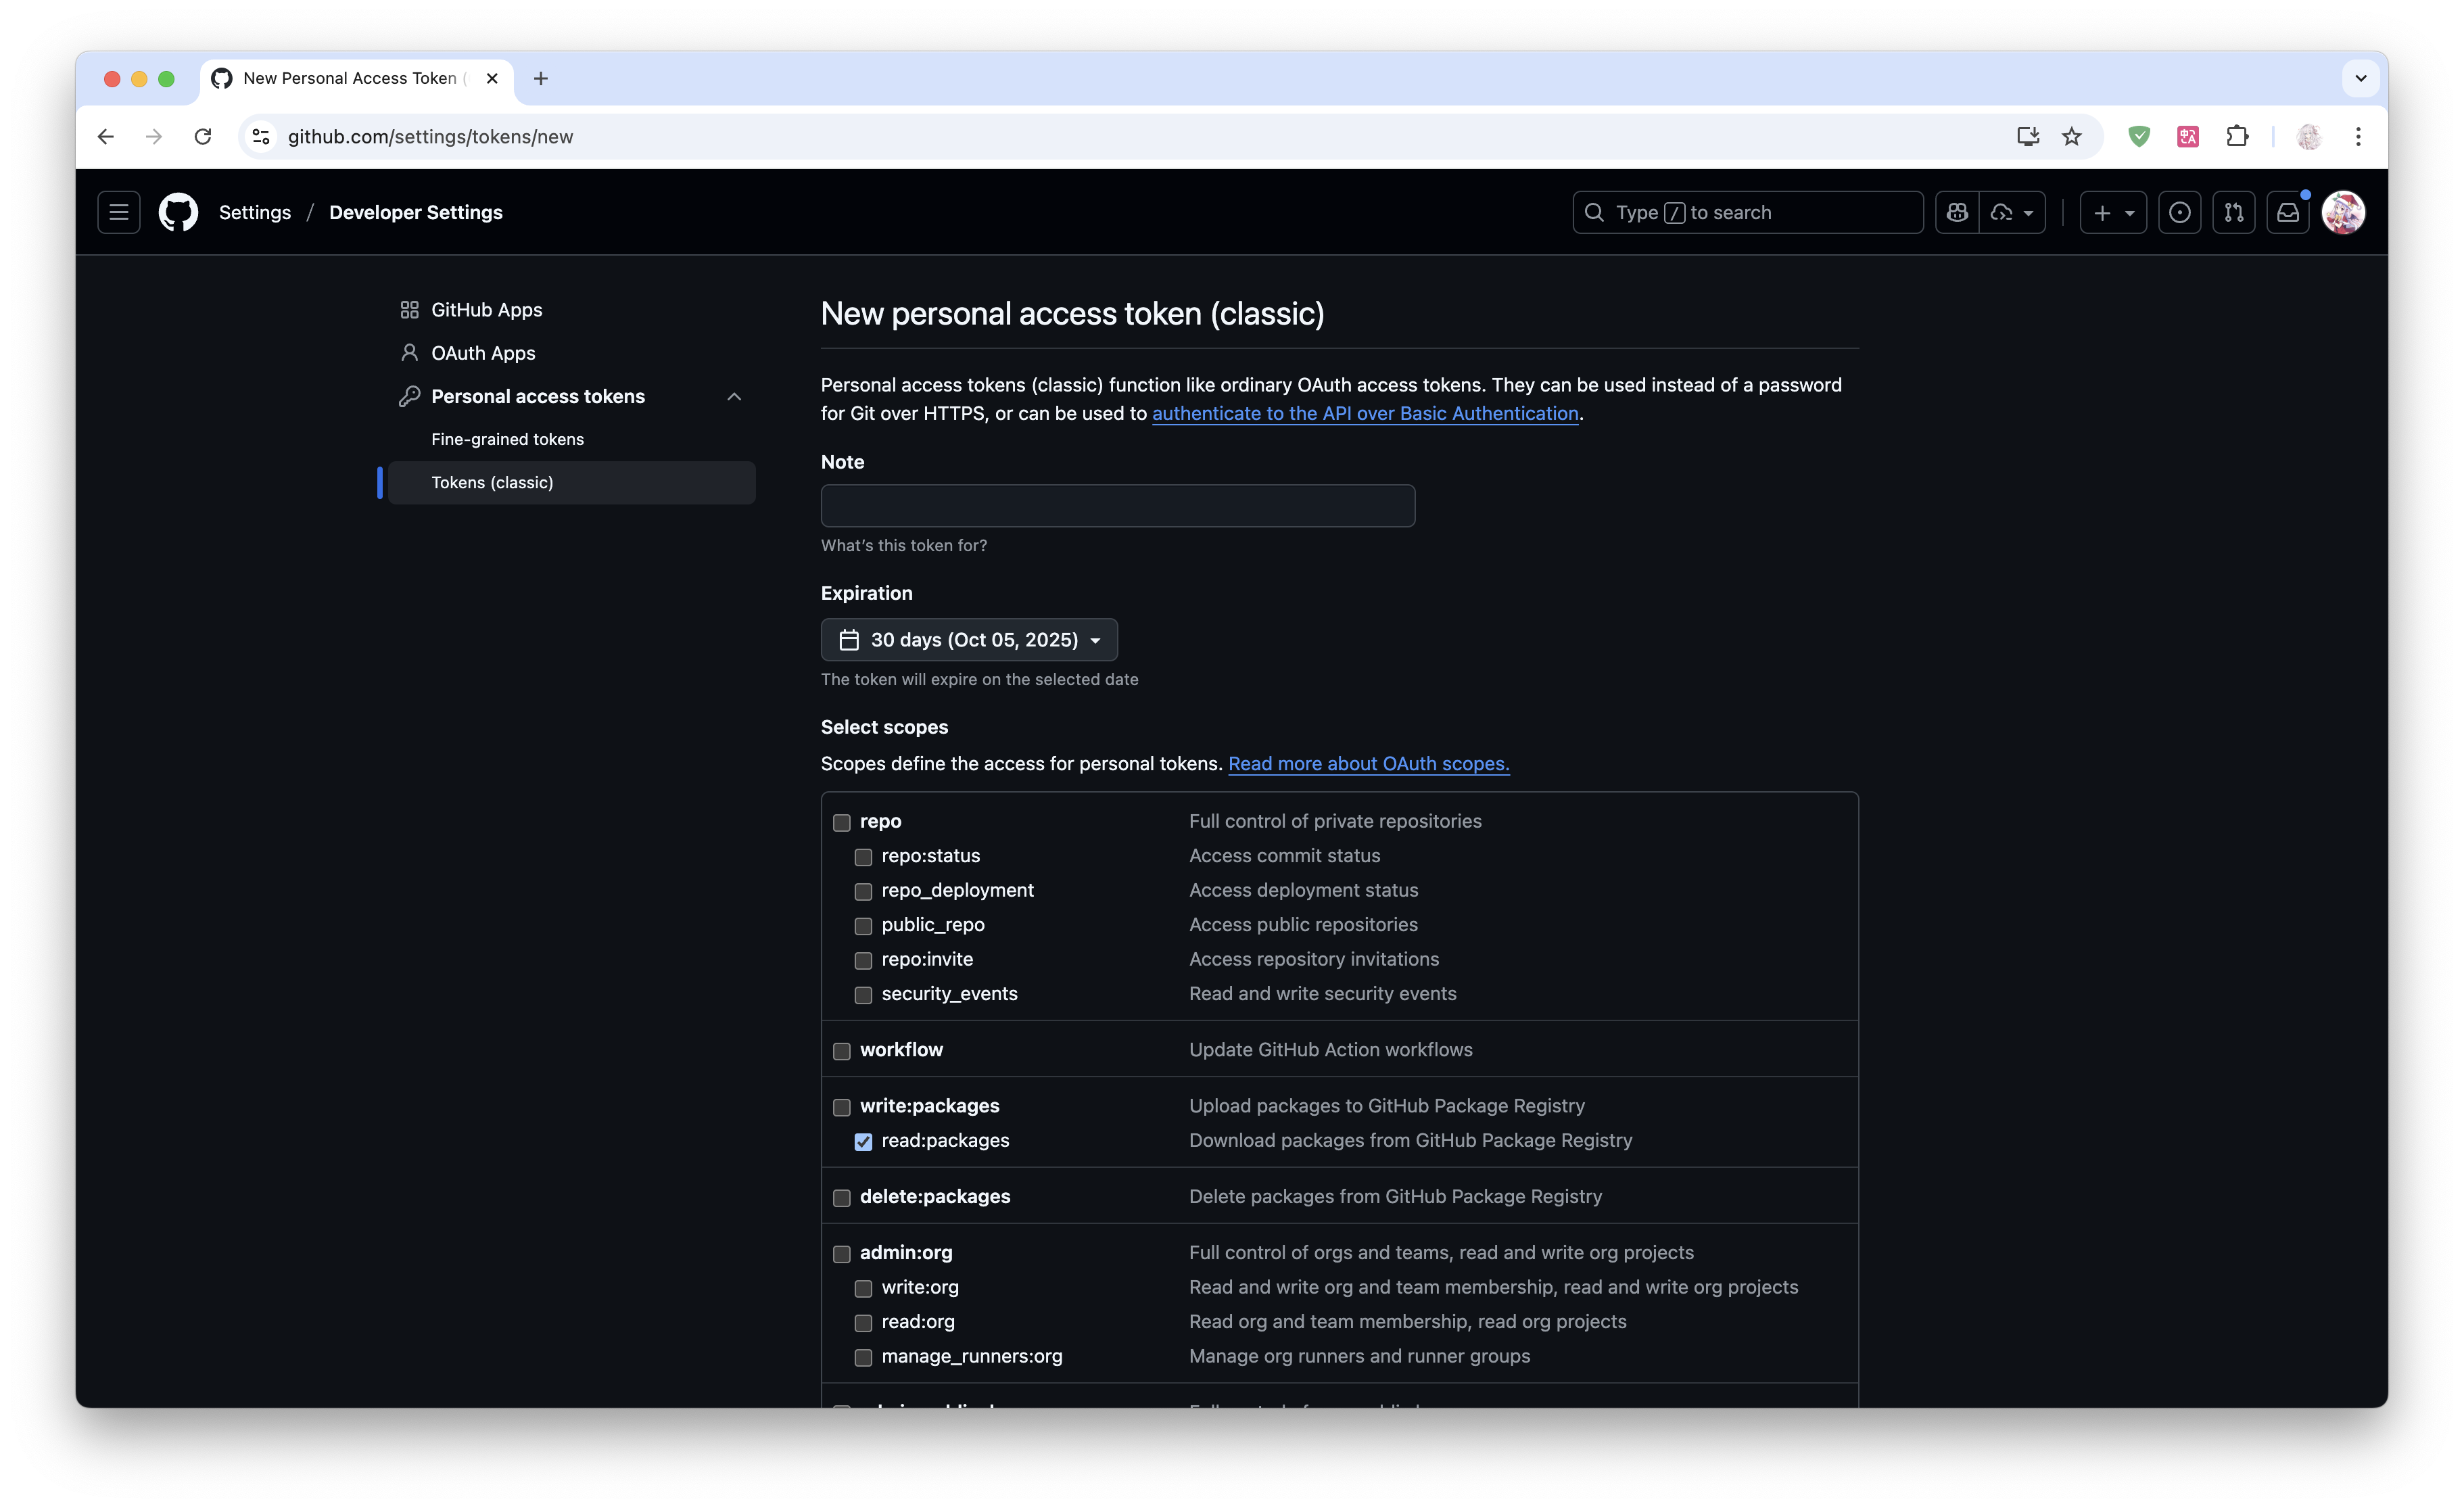Check the repo_deployment checkbox
The height and width of the screenshot is (1508, 2464).
tap(863, 891)
